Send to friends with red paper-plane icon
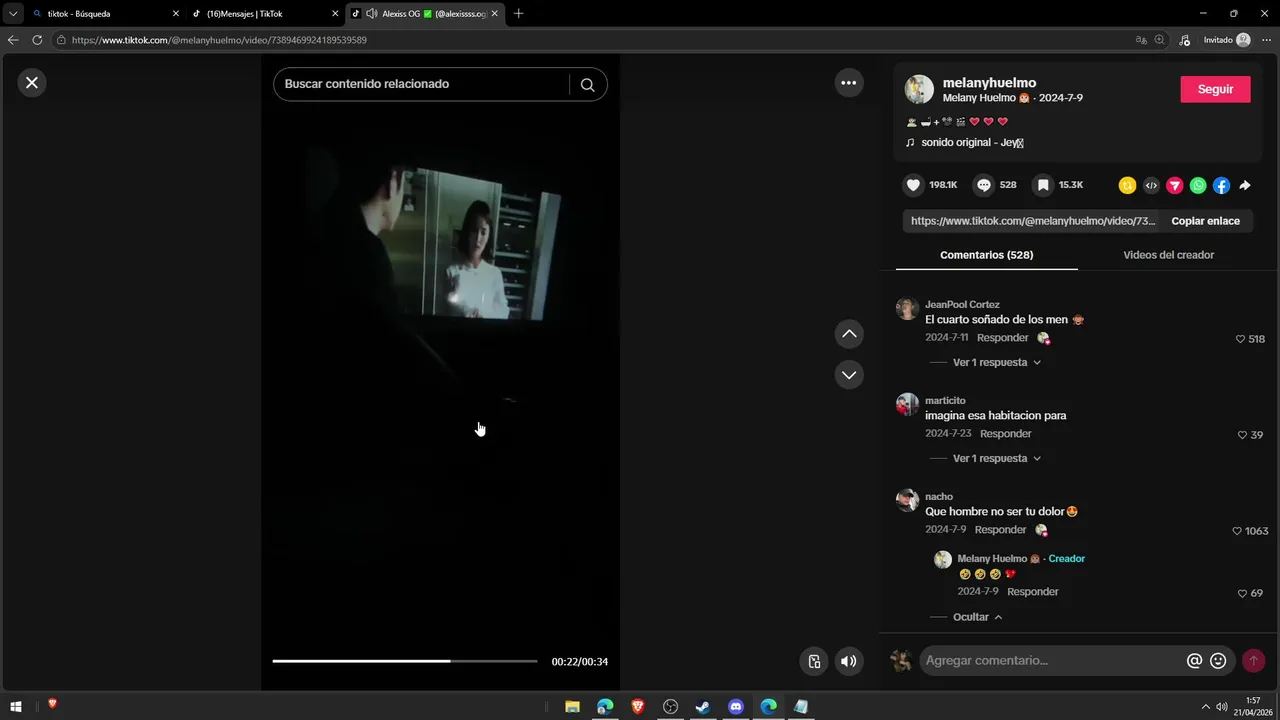1280x720 pixels. point(1175,185)
